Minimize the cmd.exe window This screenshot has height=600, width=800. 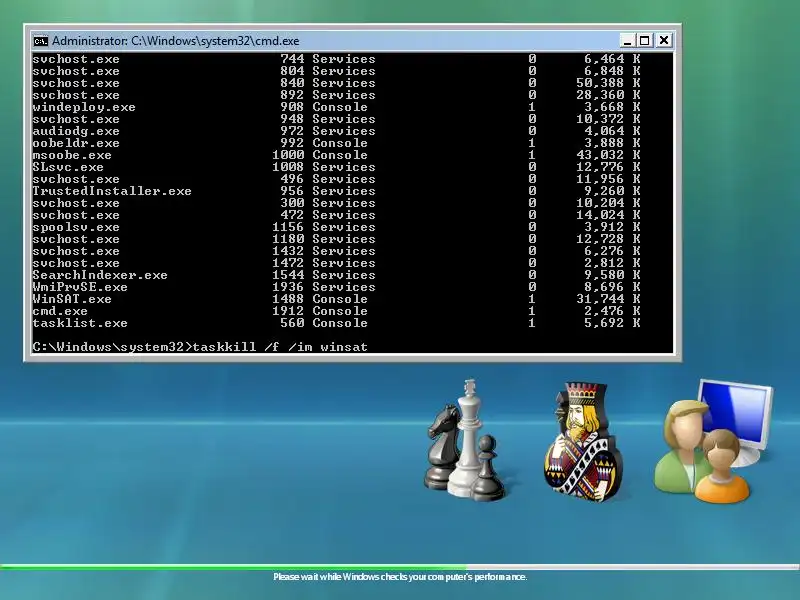pos(627,40)
